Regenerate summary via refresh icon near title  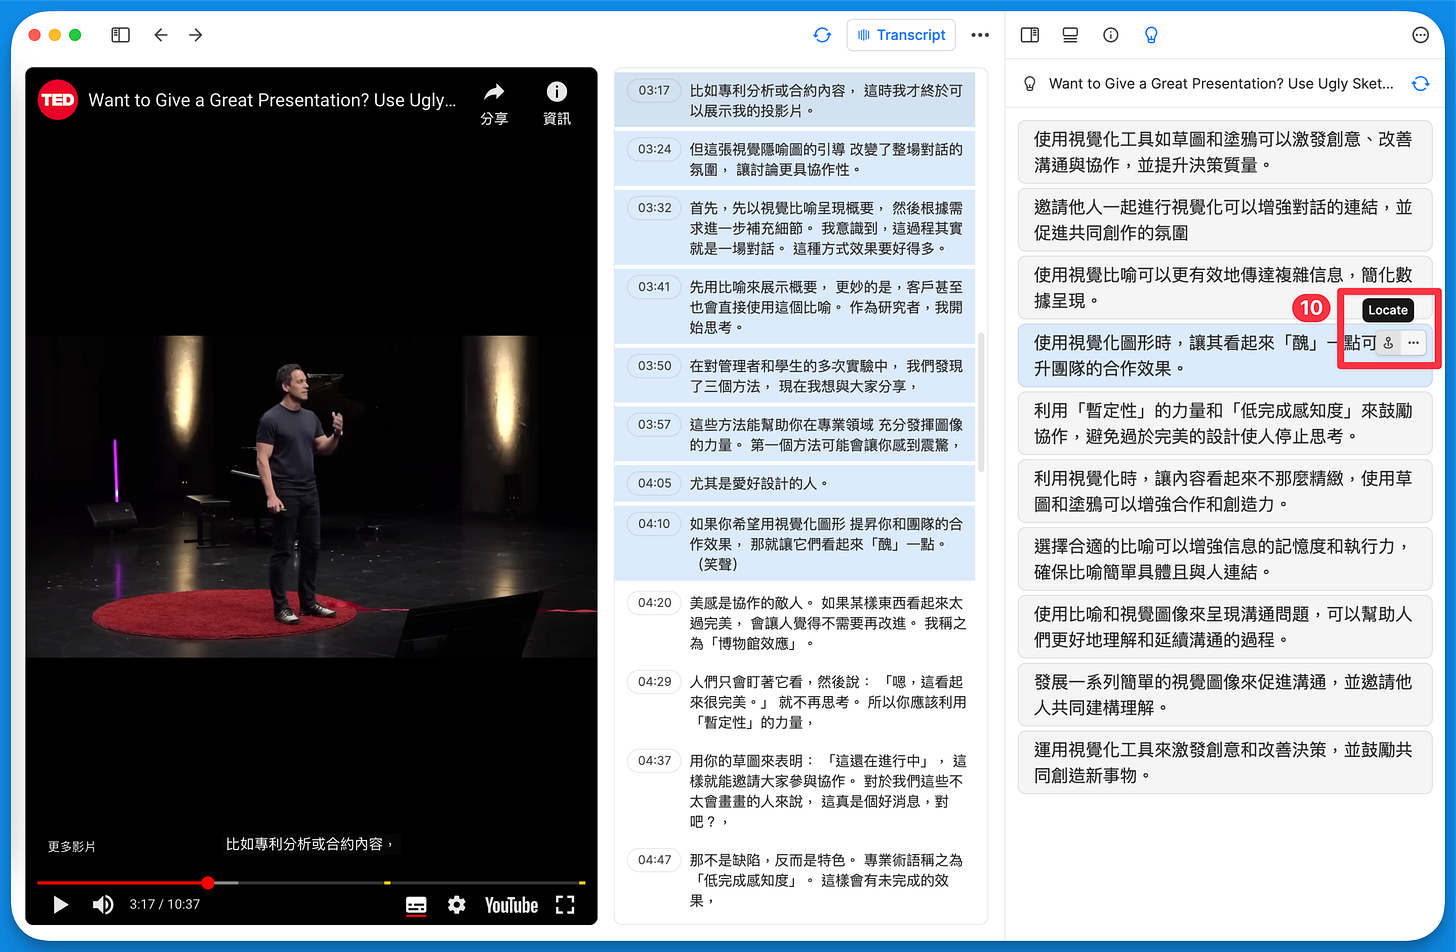1420,84
